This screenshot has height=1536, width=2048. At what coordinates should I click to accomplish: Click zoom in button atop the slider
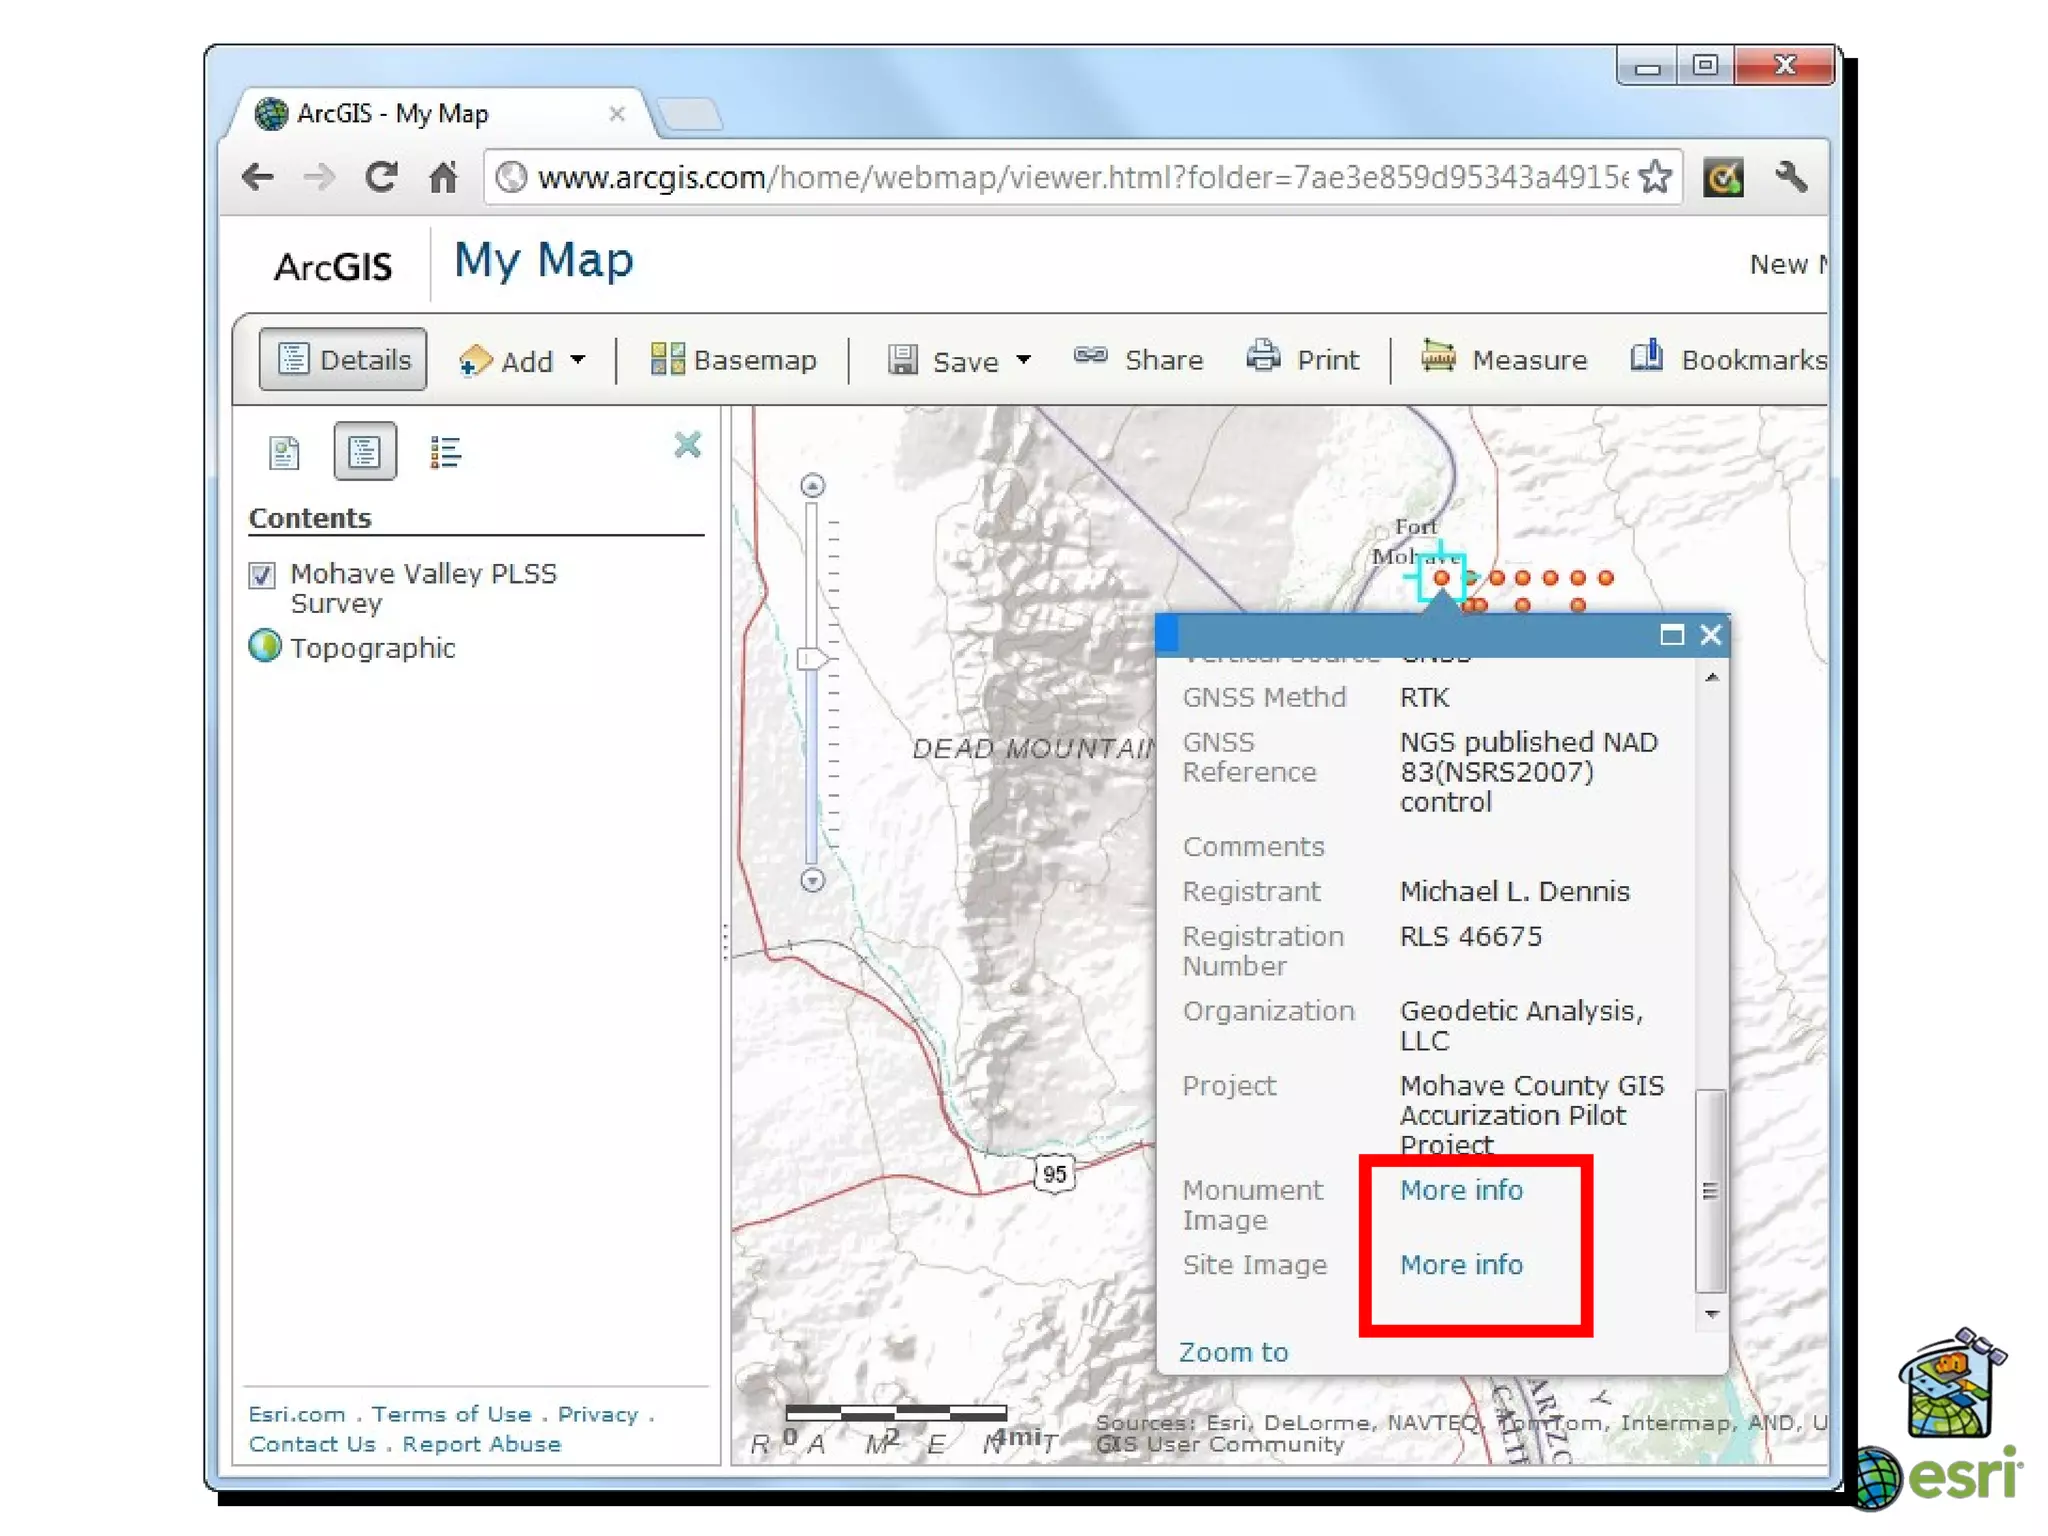(x=813, y=487)
